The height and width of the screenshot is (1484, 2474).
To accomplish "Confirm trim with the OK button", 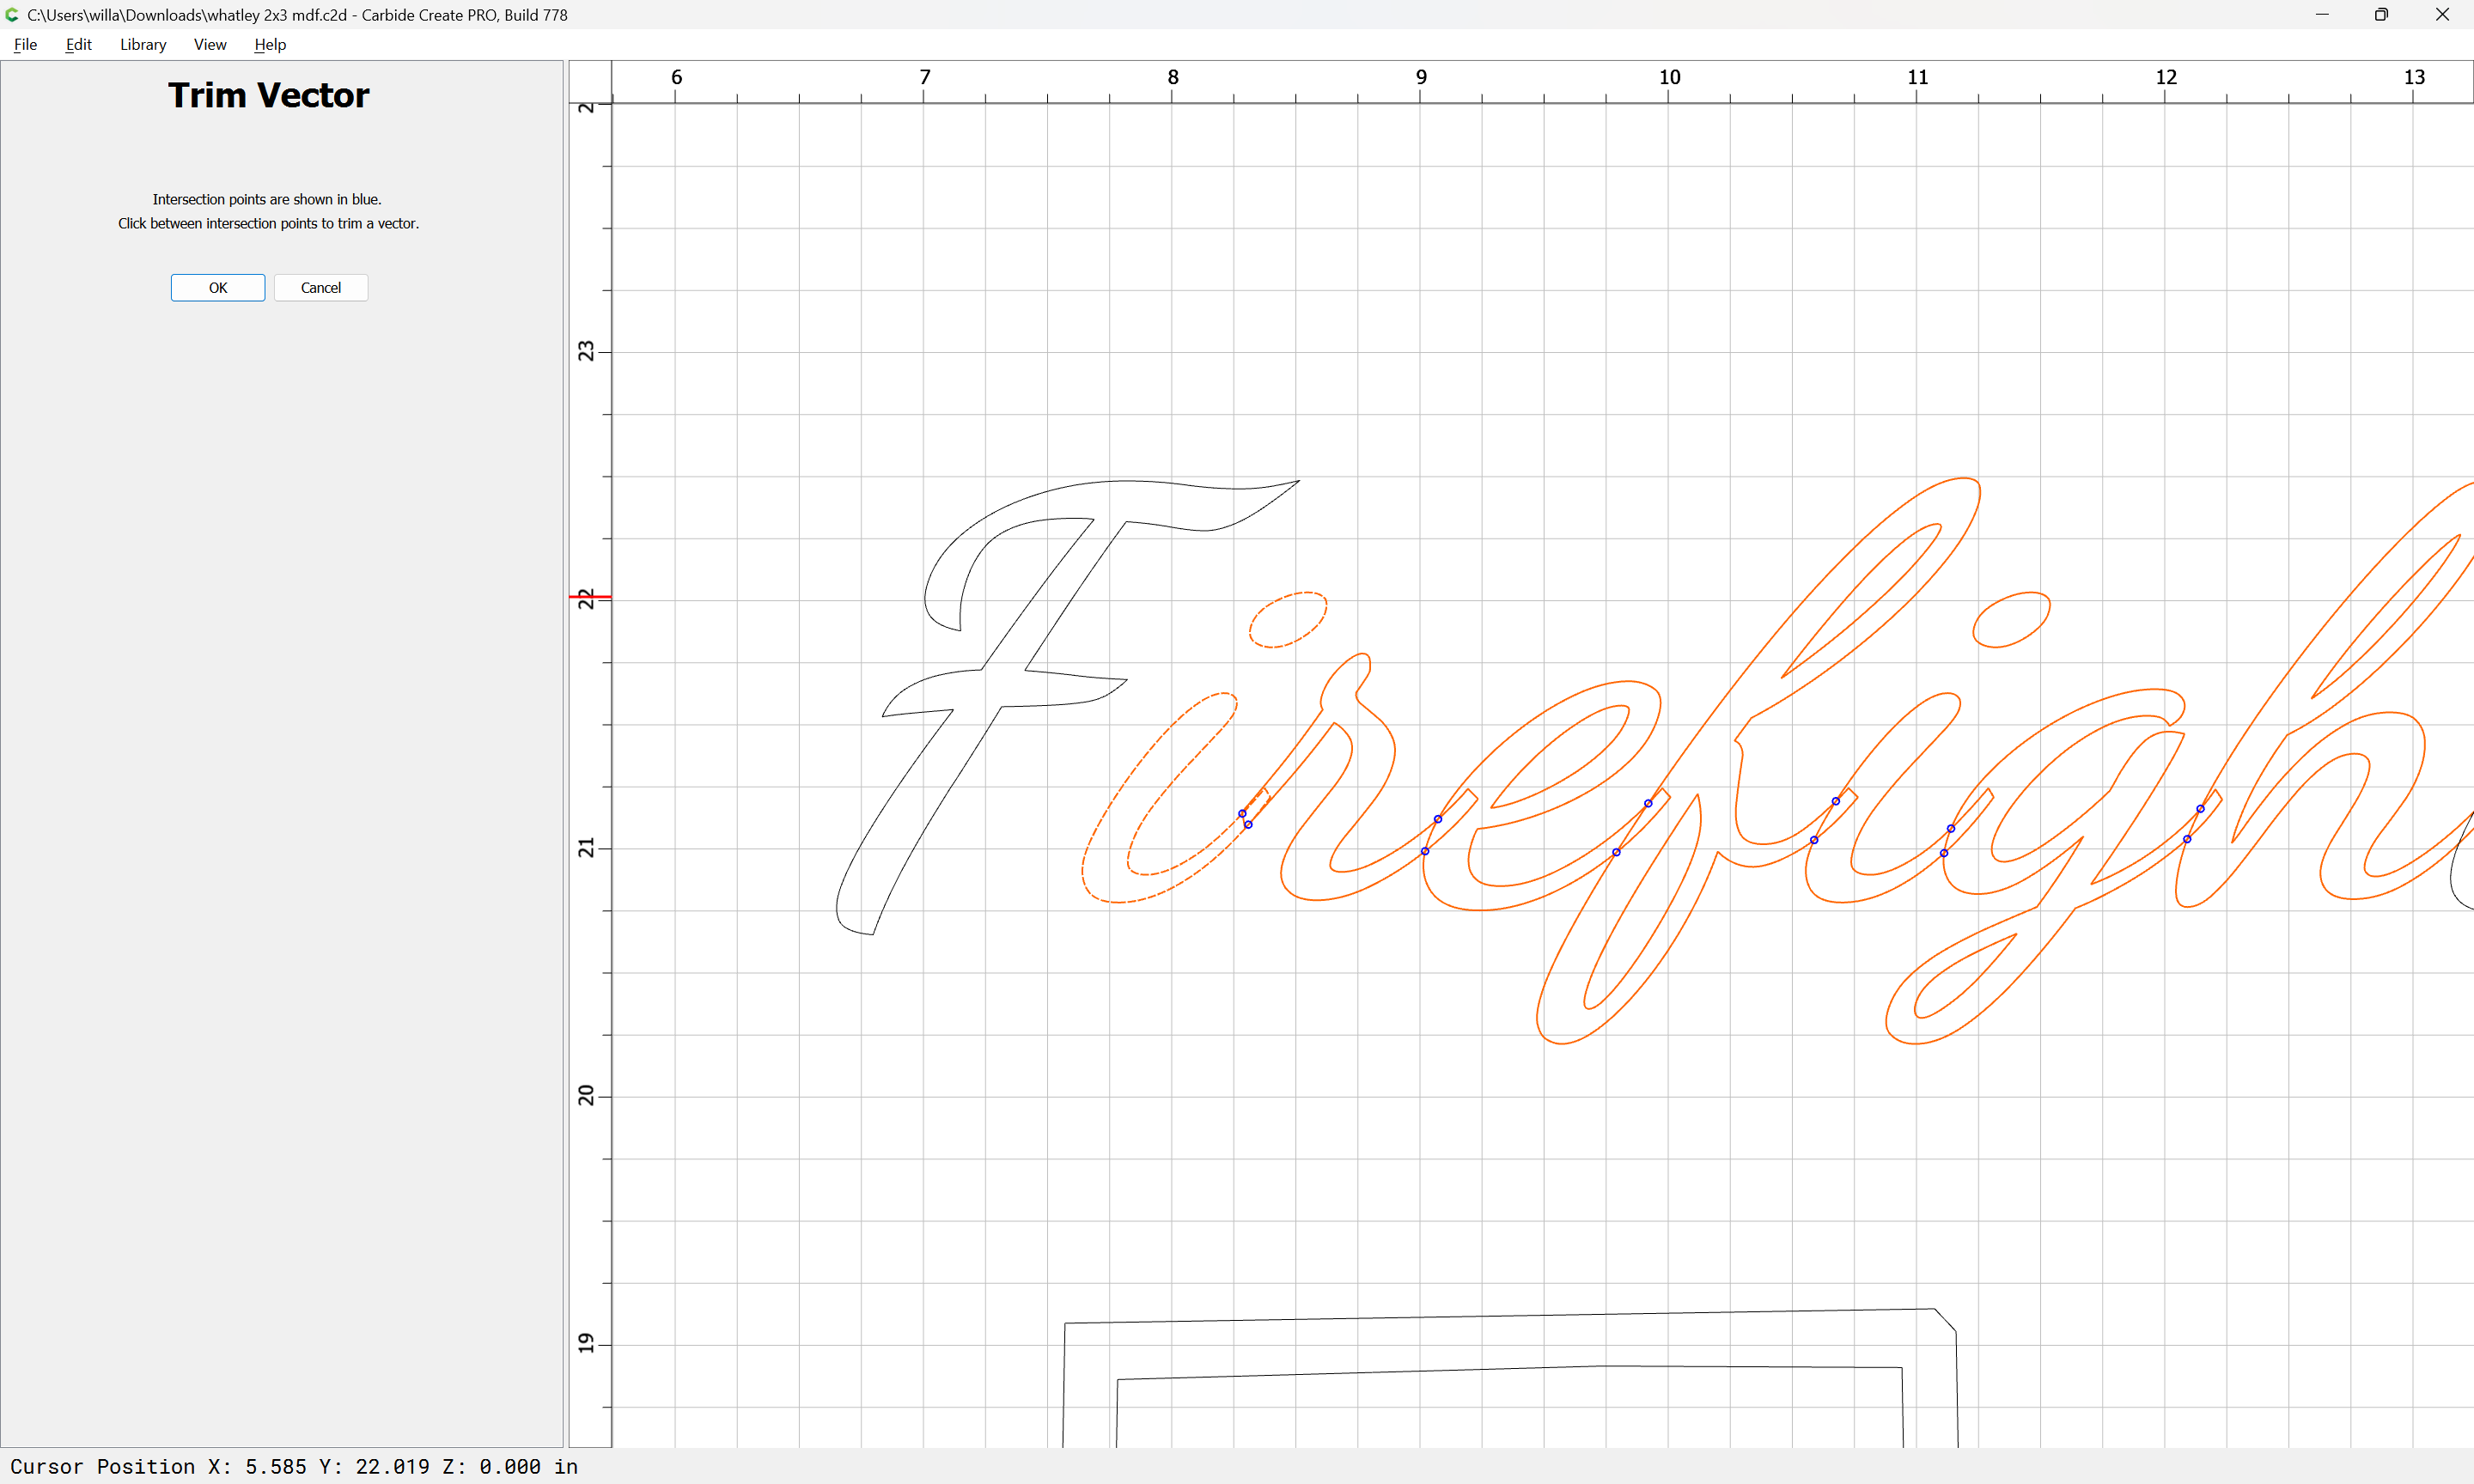I will coord(218,288).
